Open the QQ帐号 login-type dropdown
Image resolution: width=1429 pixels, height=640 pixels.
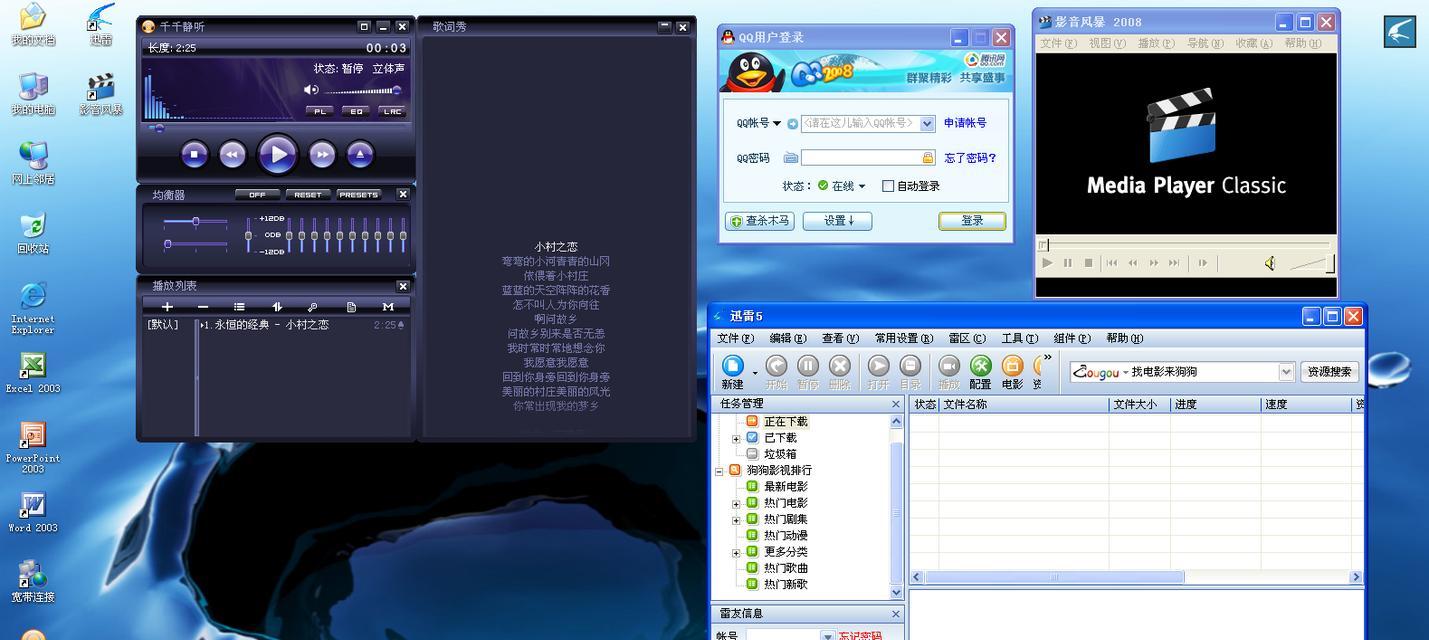777,124
